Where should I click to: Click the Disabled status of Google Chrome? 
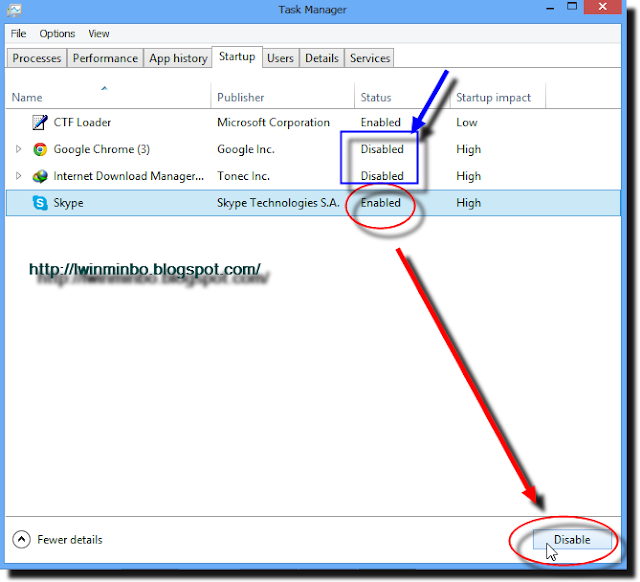[x=382, y=149]
